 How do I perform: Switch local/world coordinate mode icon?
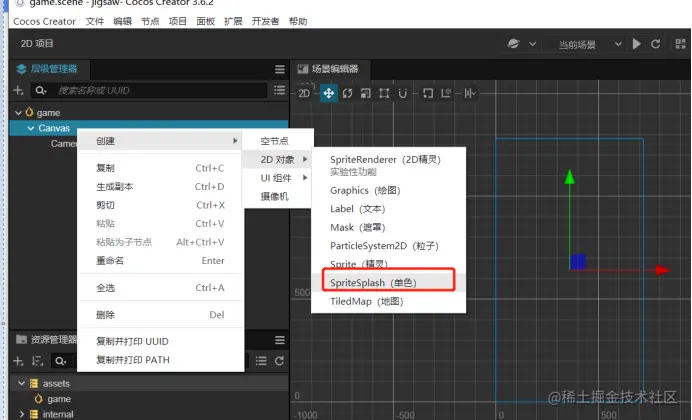(446, 93)
